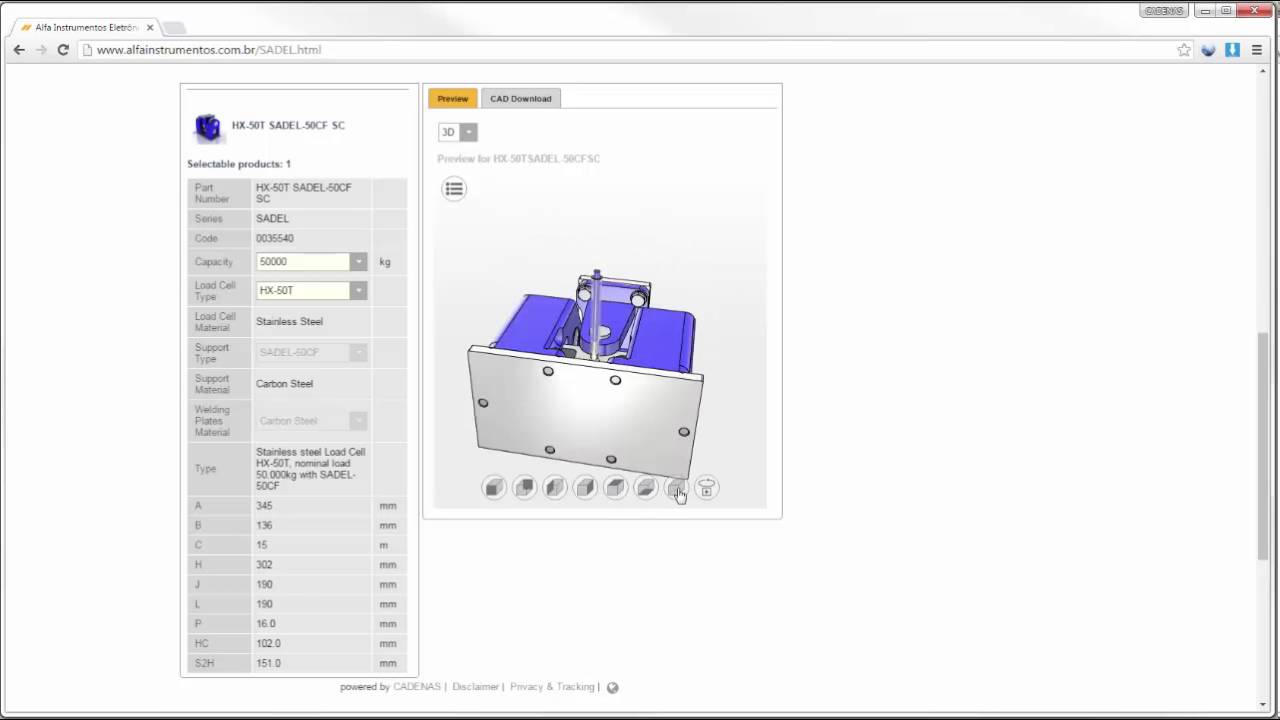Open the Capacity 50000 dropdown
The width and height of the screenshot is (1280, 720).
pos(311,262)
